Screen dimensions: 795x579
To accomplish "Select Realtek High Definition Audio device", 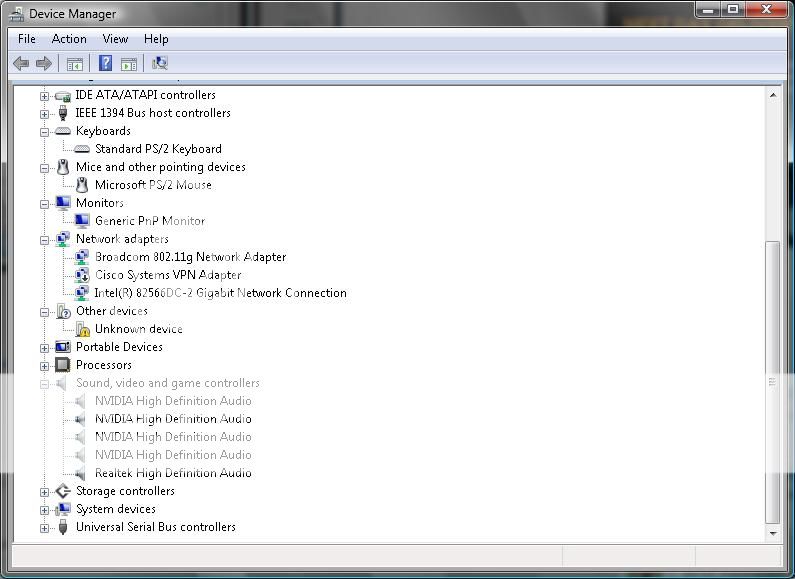I will pyautogui.click(x=173, y=473).
